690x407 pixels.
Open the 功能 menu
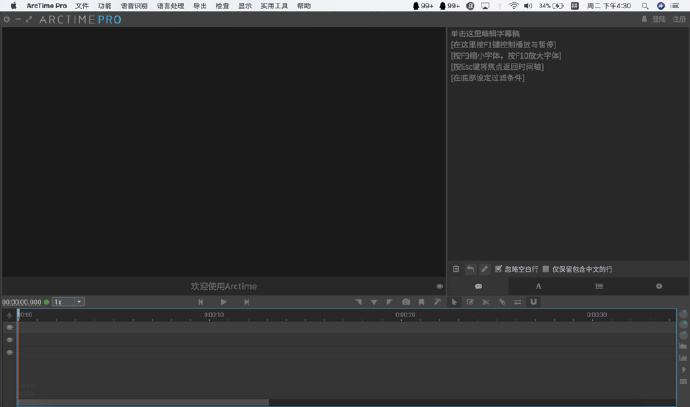(105, 6)
